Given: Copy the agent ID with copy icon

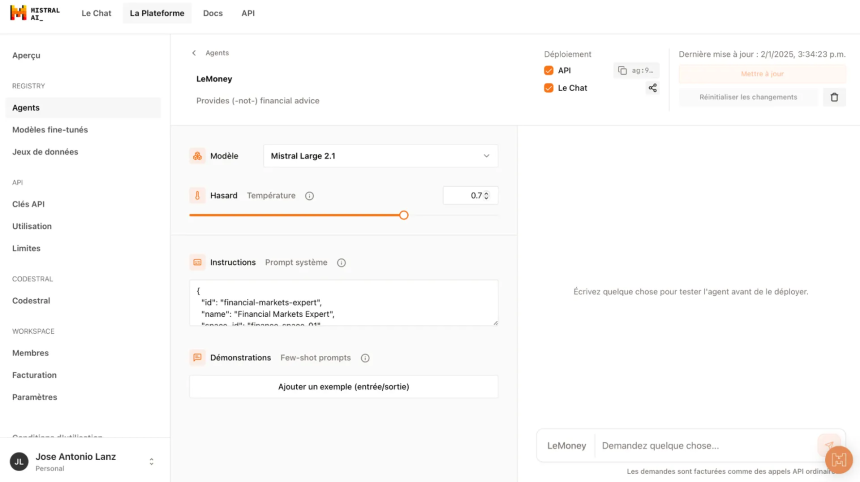Looking at the screenshot, I should pos(622,70).
